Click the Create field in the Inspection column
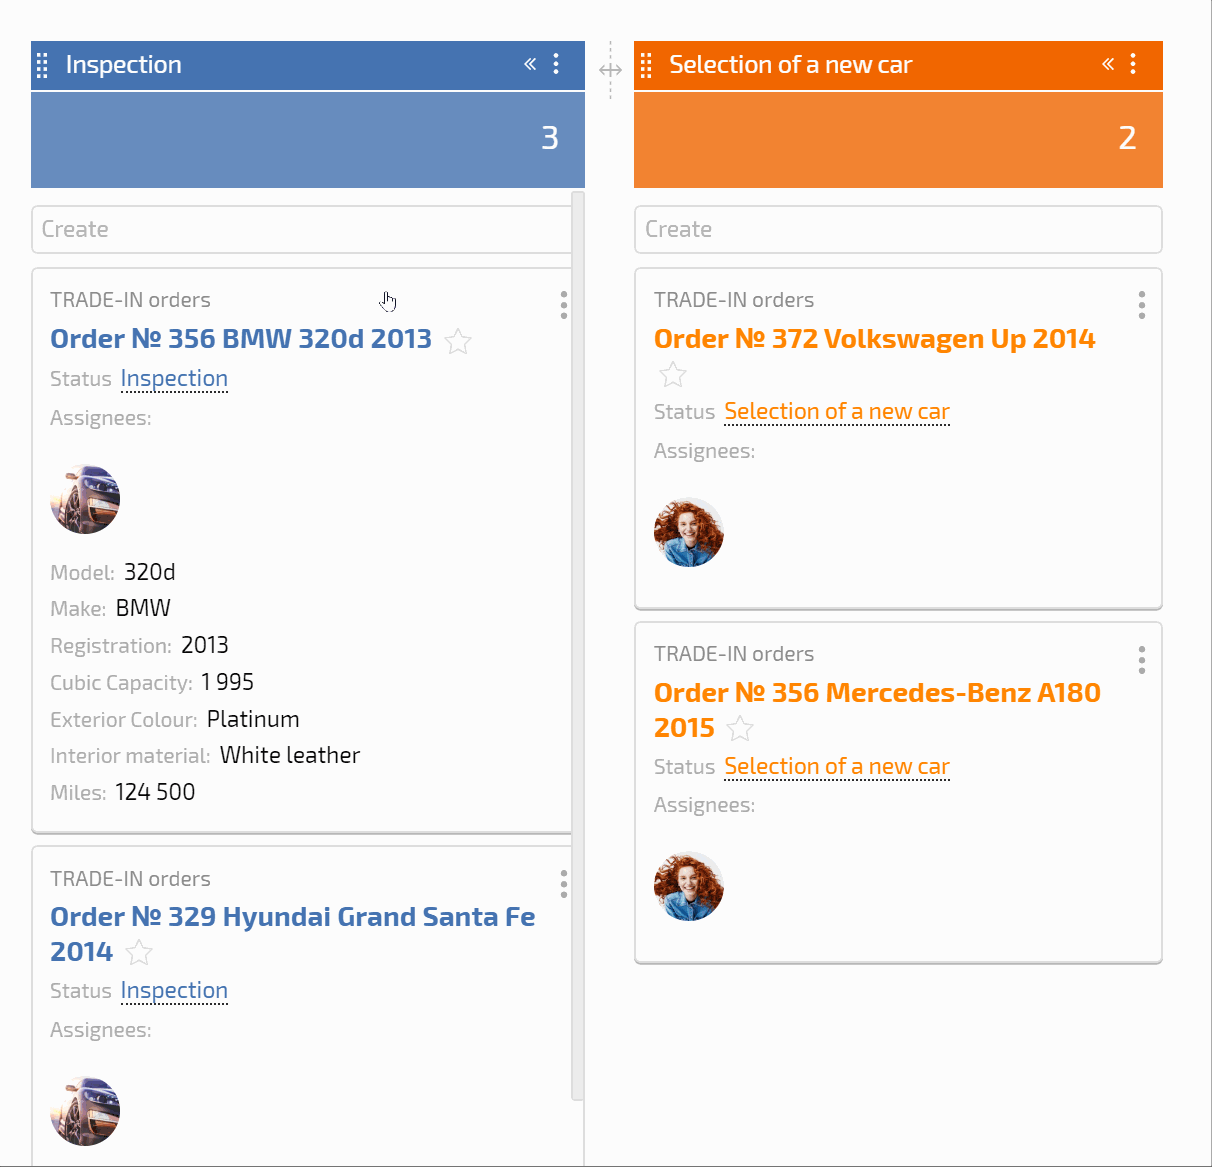This screenshot has width=1212, height=1167. coord(302,229)
